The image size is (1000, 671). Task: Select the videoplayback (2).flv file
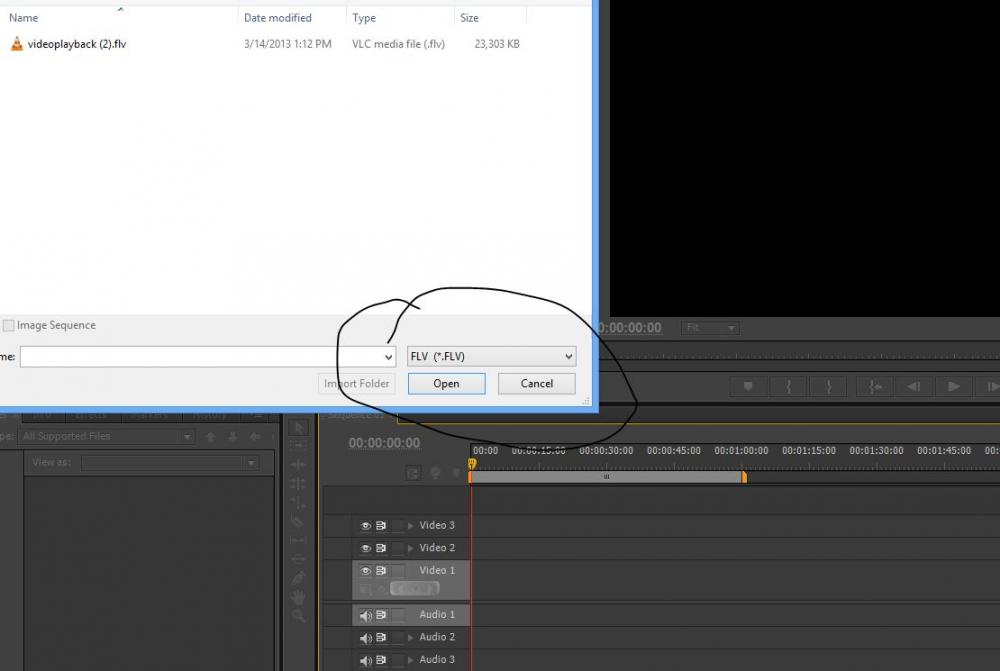point(77,44)
